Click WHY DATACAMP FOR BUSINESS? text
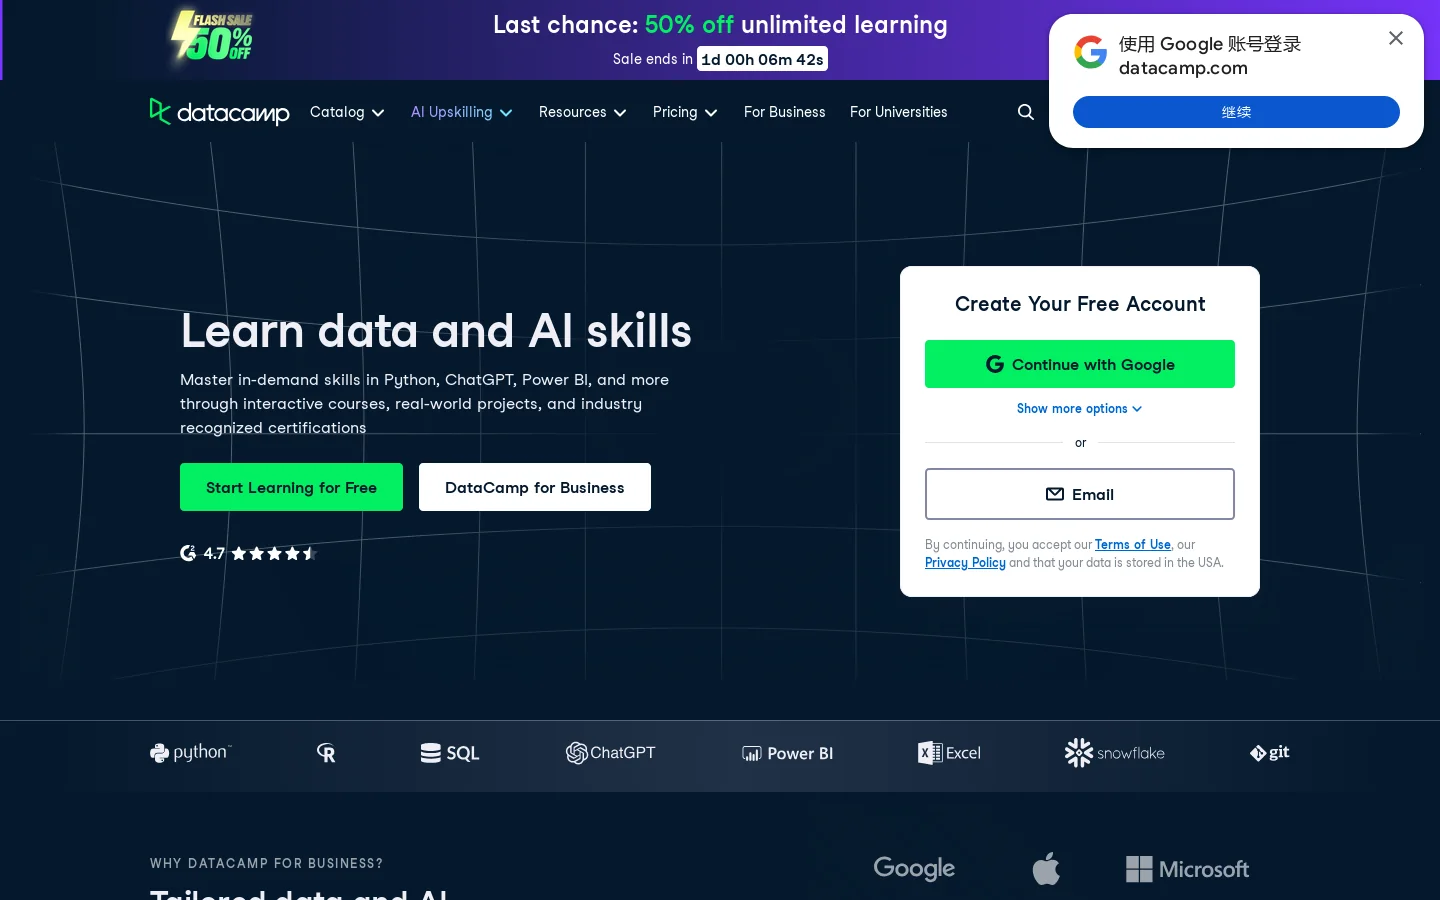Image resolution: width=1440 pixels, height=900 pixels. [266, 863]
